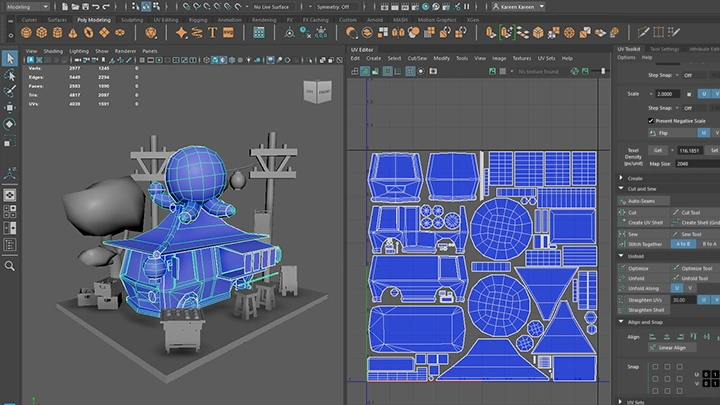Open the Cut/Sew menu in UV Editor
The height and width of the screenshot is (405, 720).
[x=417, y=58]
